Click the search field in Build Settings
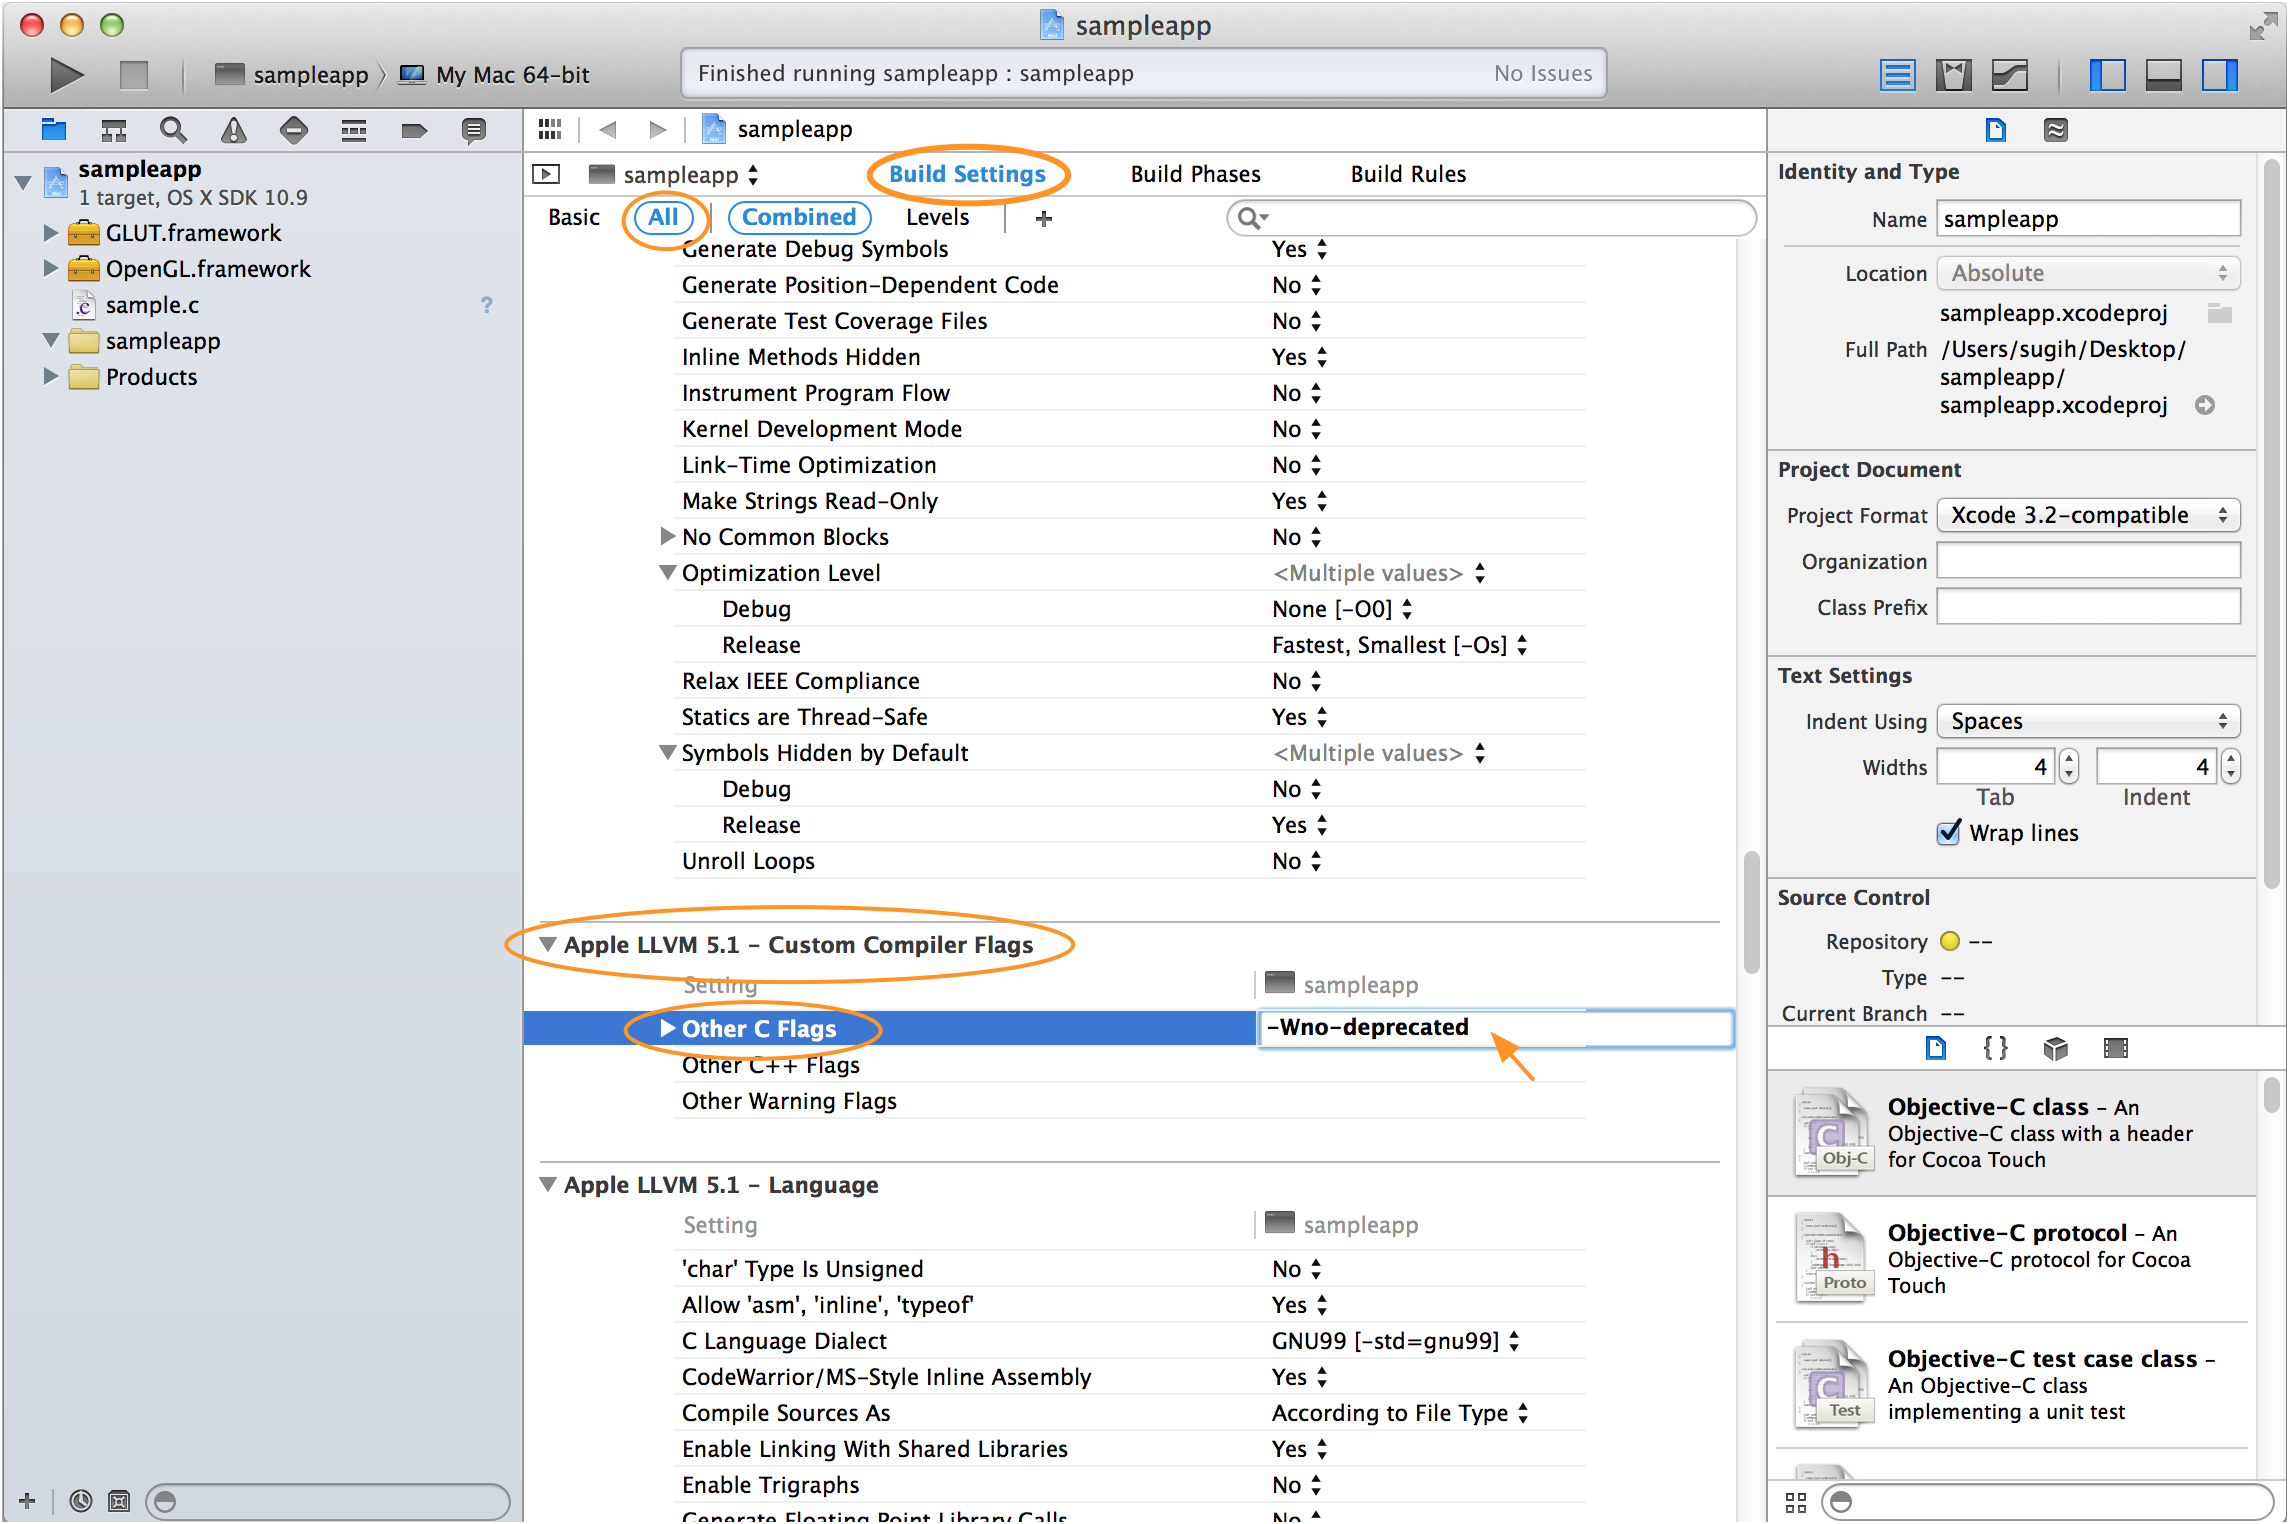The width and height of the screenshot is (2290, 1524). coord(1493,218)
